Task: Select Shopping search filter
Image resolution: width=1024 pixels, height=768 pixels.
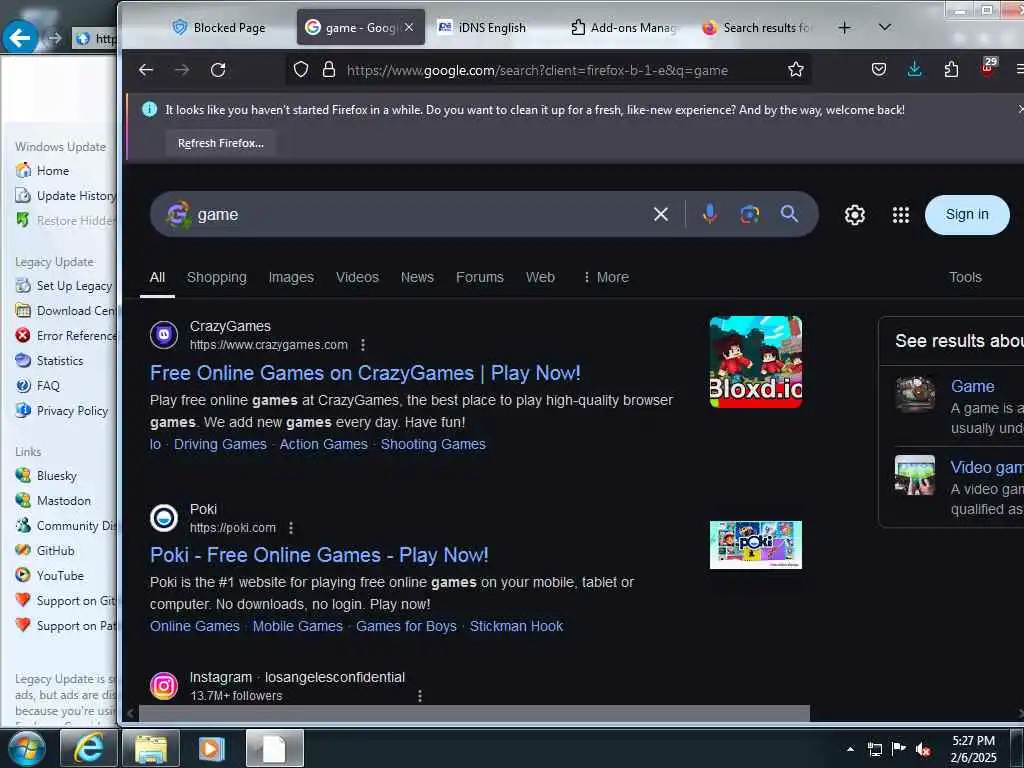Action: click(217, 278)
